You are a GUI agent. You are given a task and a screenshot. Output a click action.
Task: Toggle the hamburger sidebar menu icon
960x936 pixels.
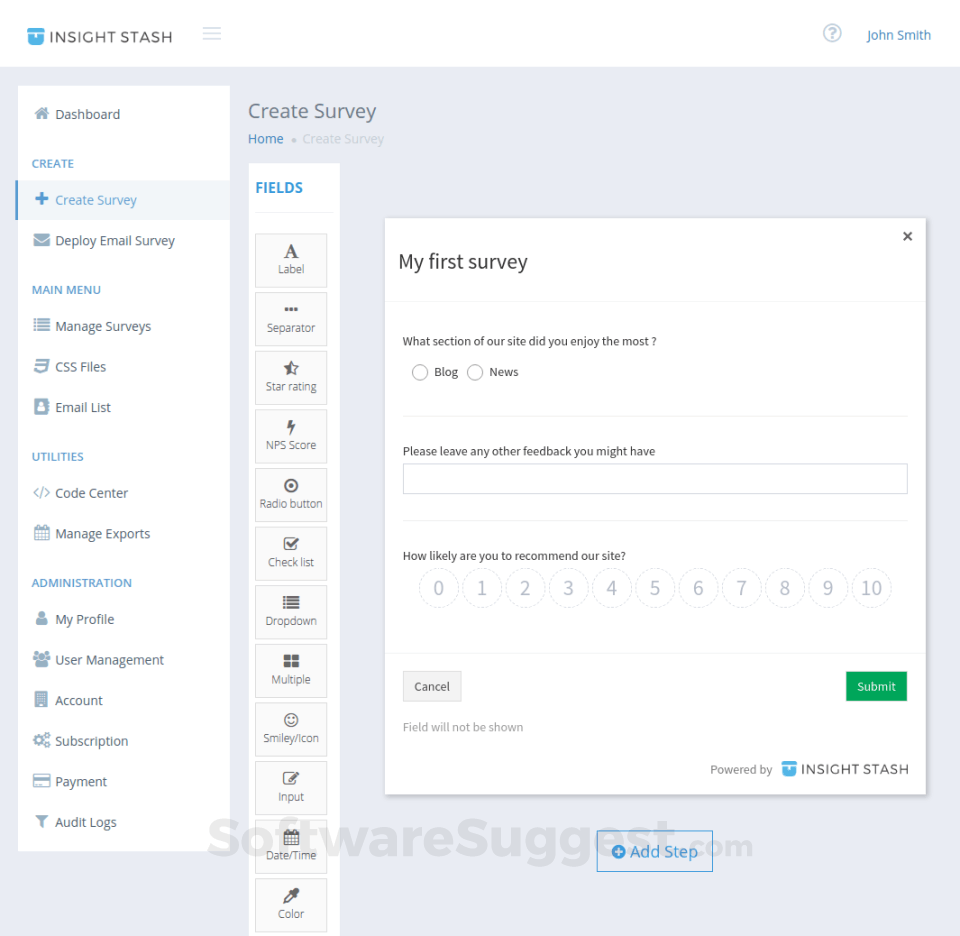pos(212,34)
